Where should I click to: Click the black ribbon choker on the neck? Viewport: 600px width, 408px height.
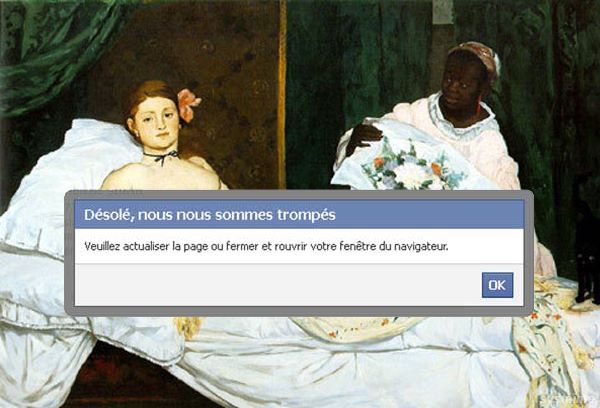[x=161, y=156]
